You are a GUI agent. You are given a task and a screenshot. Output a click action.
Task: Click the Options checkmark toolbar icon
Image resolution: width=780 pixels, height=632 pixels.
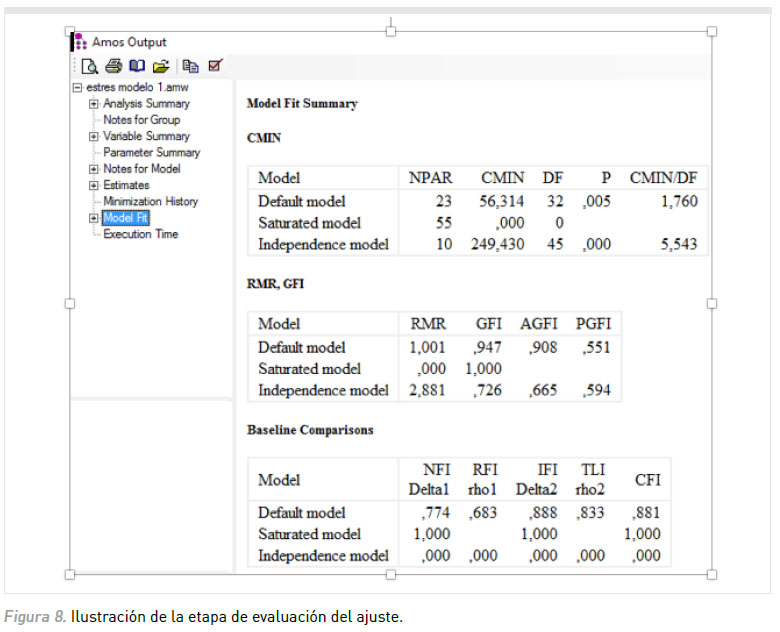pos(215,65)
